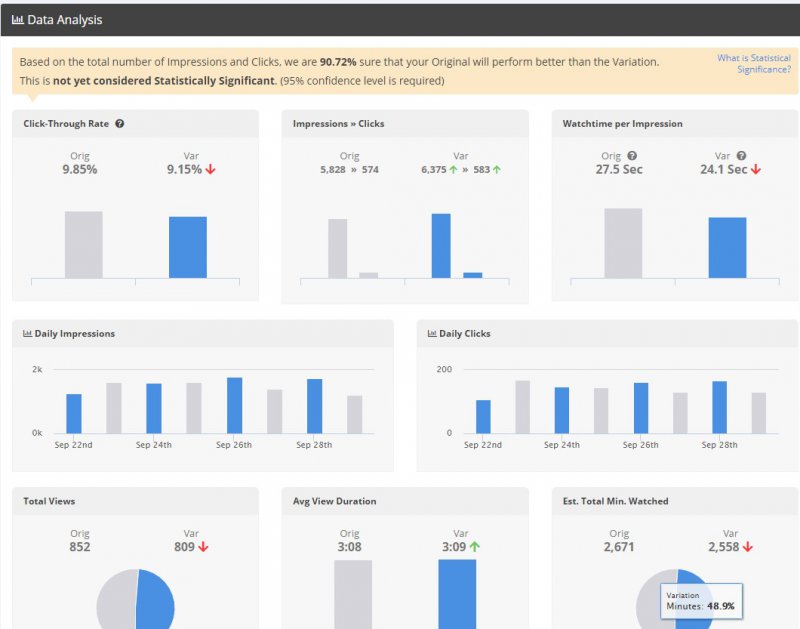
Task: Click the Daily Impressions chart icon
Action: coord(28,334)
